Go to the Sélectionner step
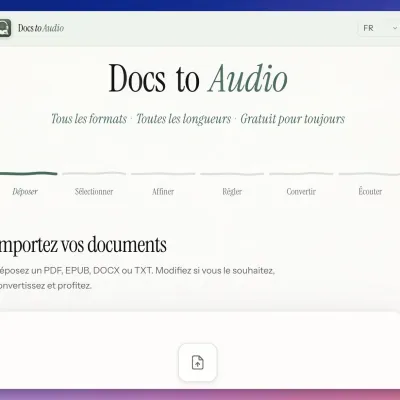This screenshot has width=400, height=400. 94,192
